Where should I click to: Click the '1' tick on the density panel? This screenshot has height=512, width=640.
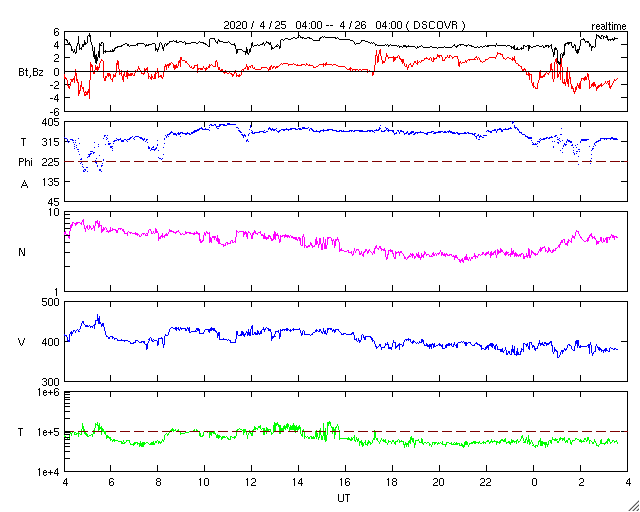57,292
